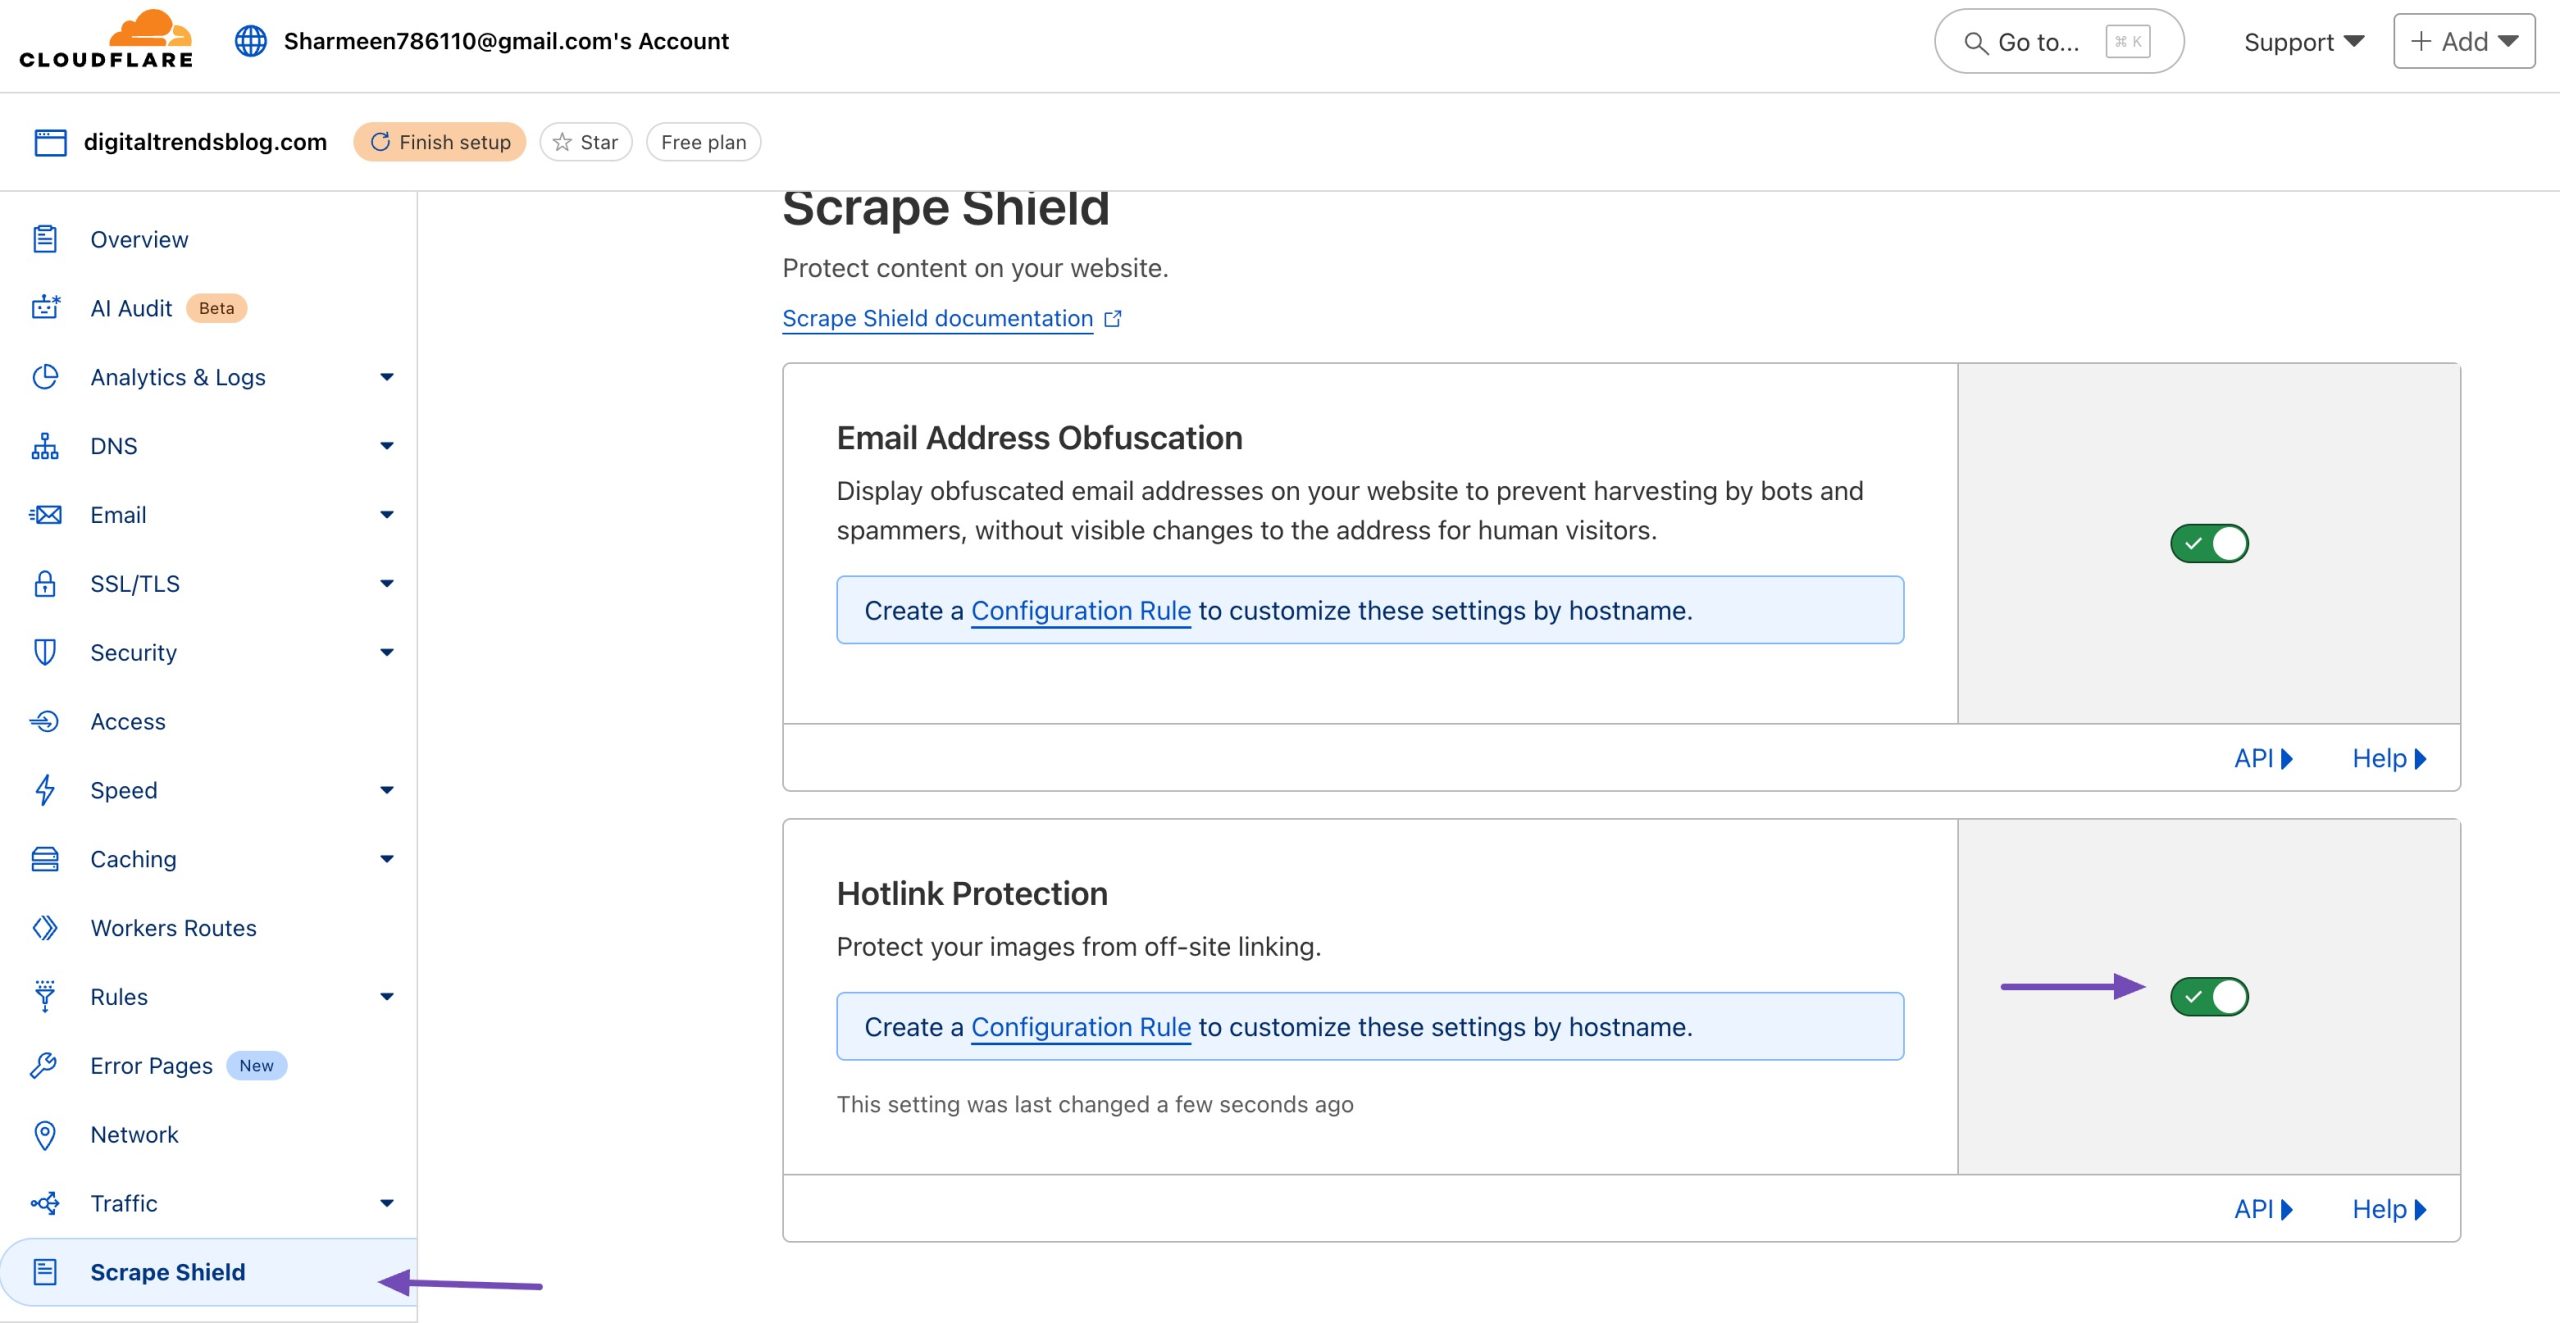Click the Finish setup button
The image size is (2560, 1323).
440,142
